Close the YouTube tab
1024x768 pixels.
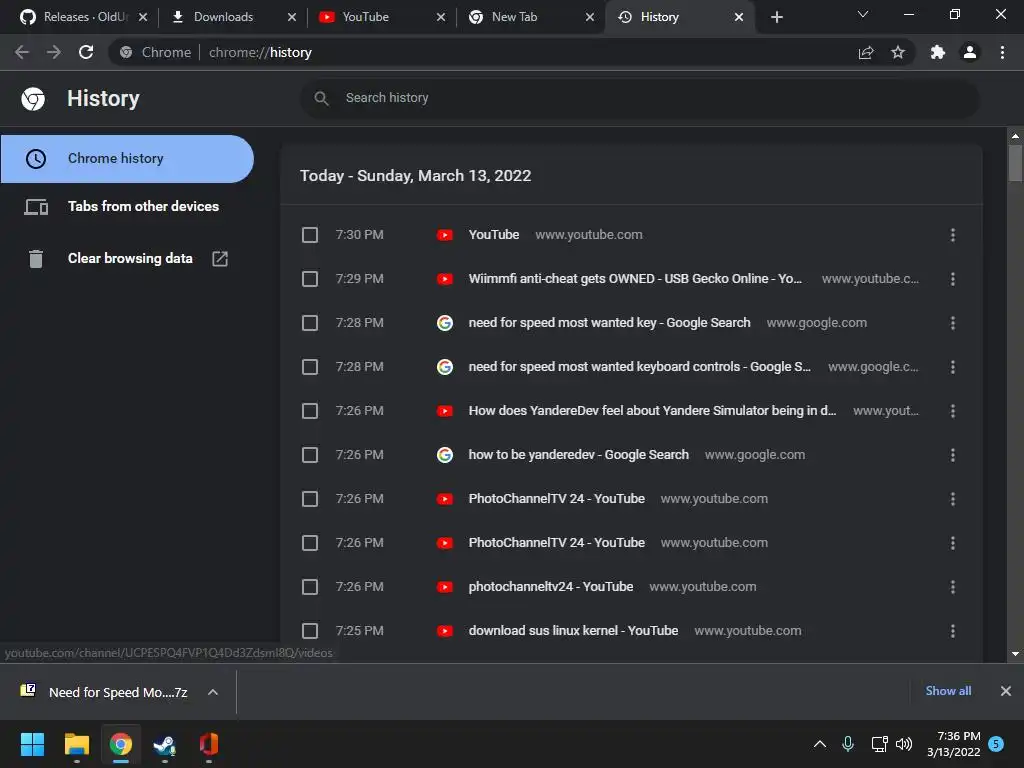[441, 17]
